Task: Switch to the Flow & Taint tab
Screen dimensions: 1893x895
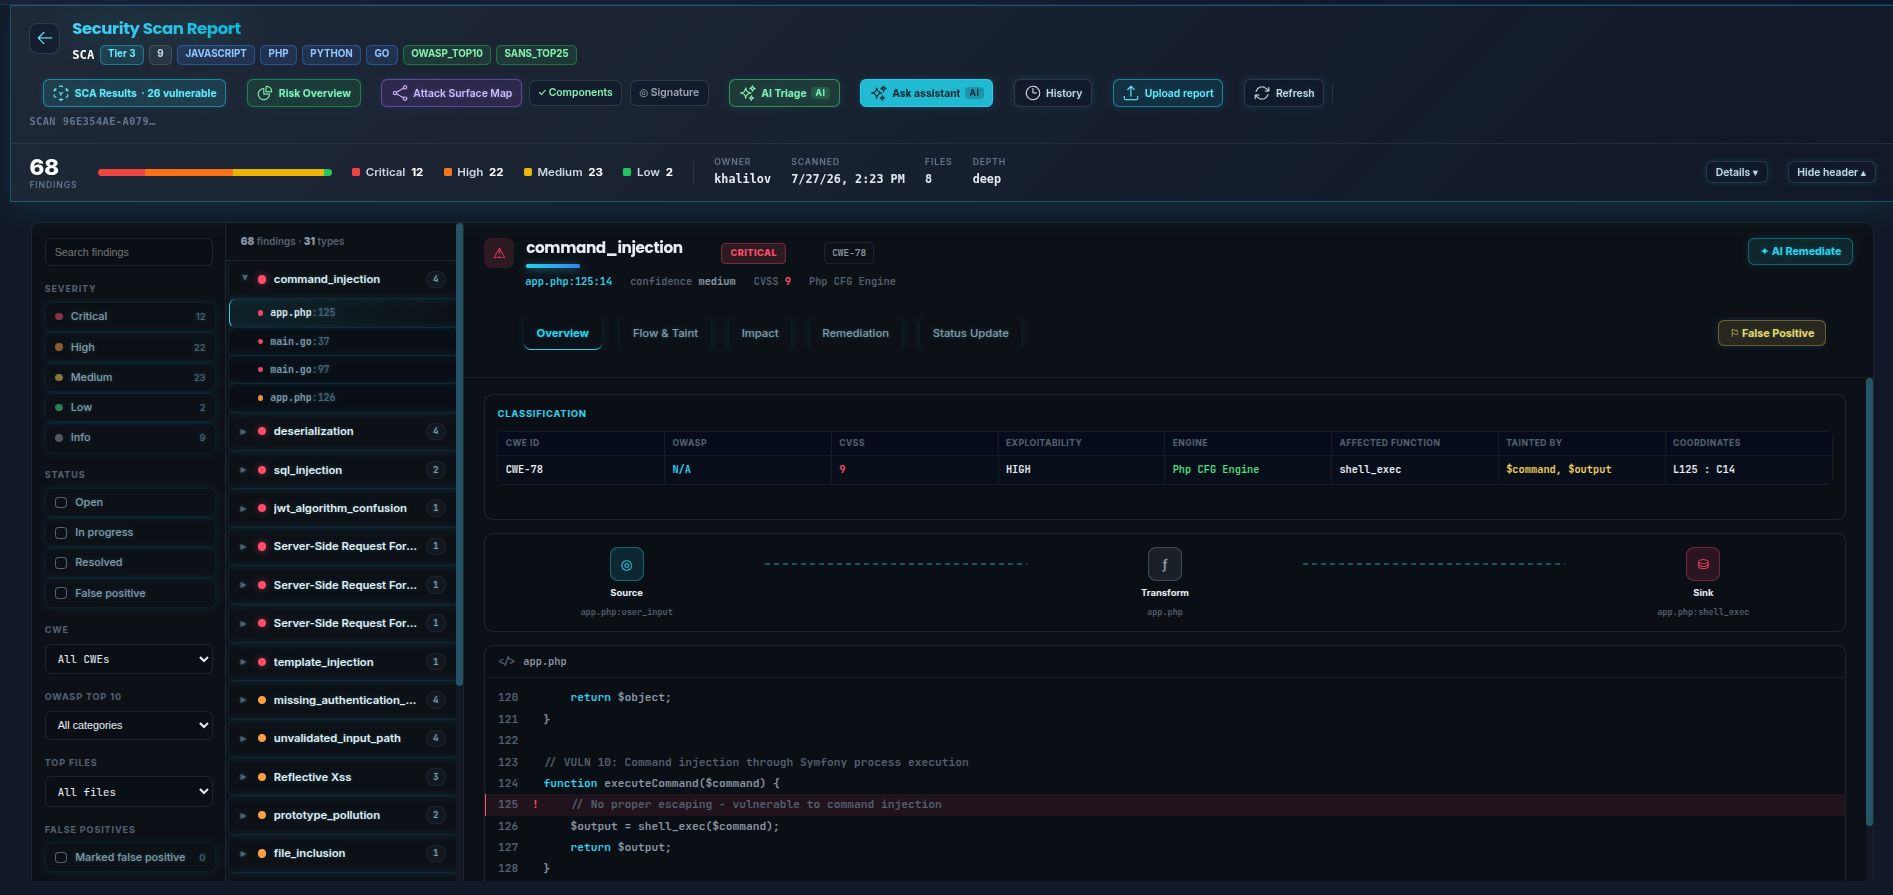Action: (665, 333)
